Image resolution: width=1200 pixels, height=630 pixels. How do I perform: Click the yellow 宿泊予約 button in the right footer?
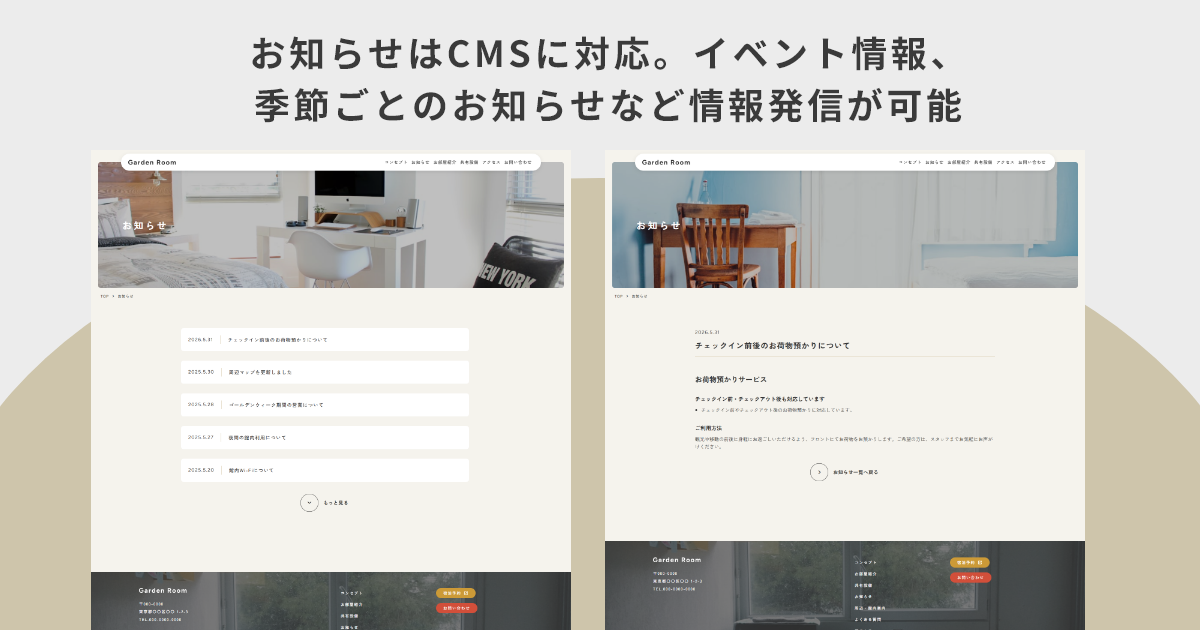tap(970, 563)
